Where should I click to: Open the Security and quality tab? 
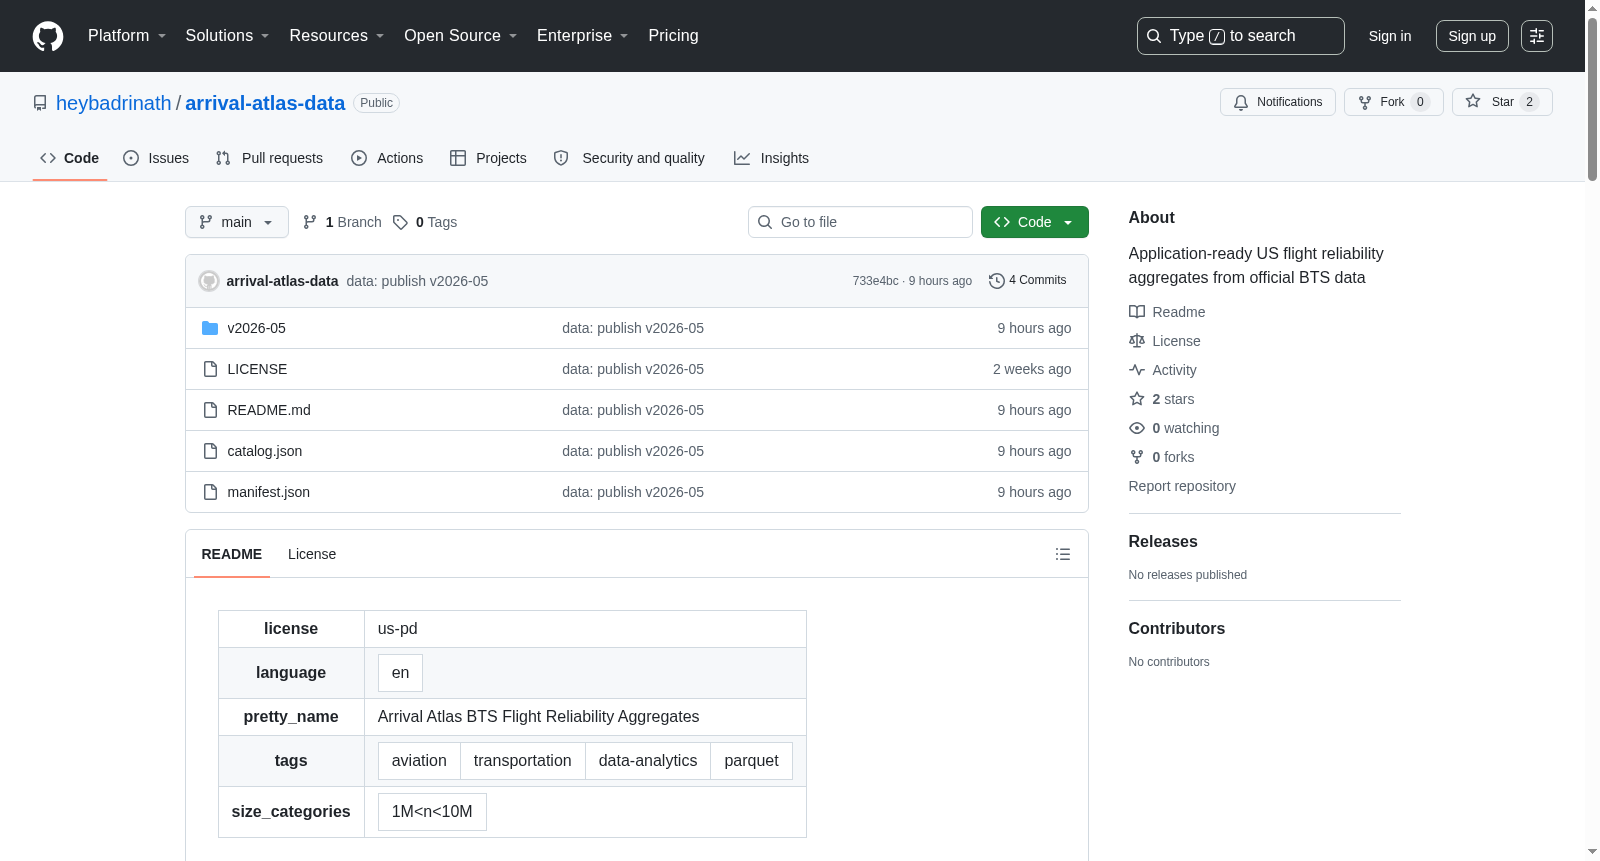click(629, 158)
